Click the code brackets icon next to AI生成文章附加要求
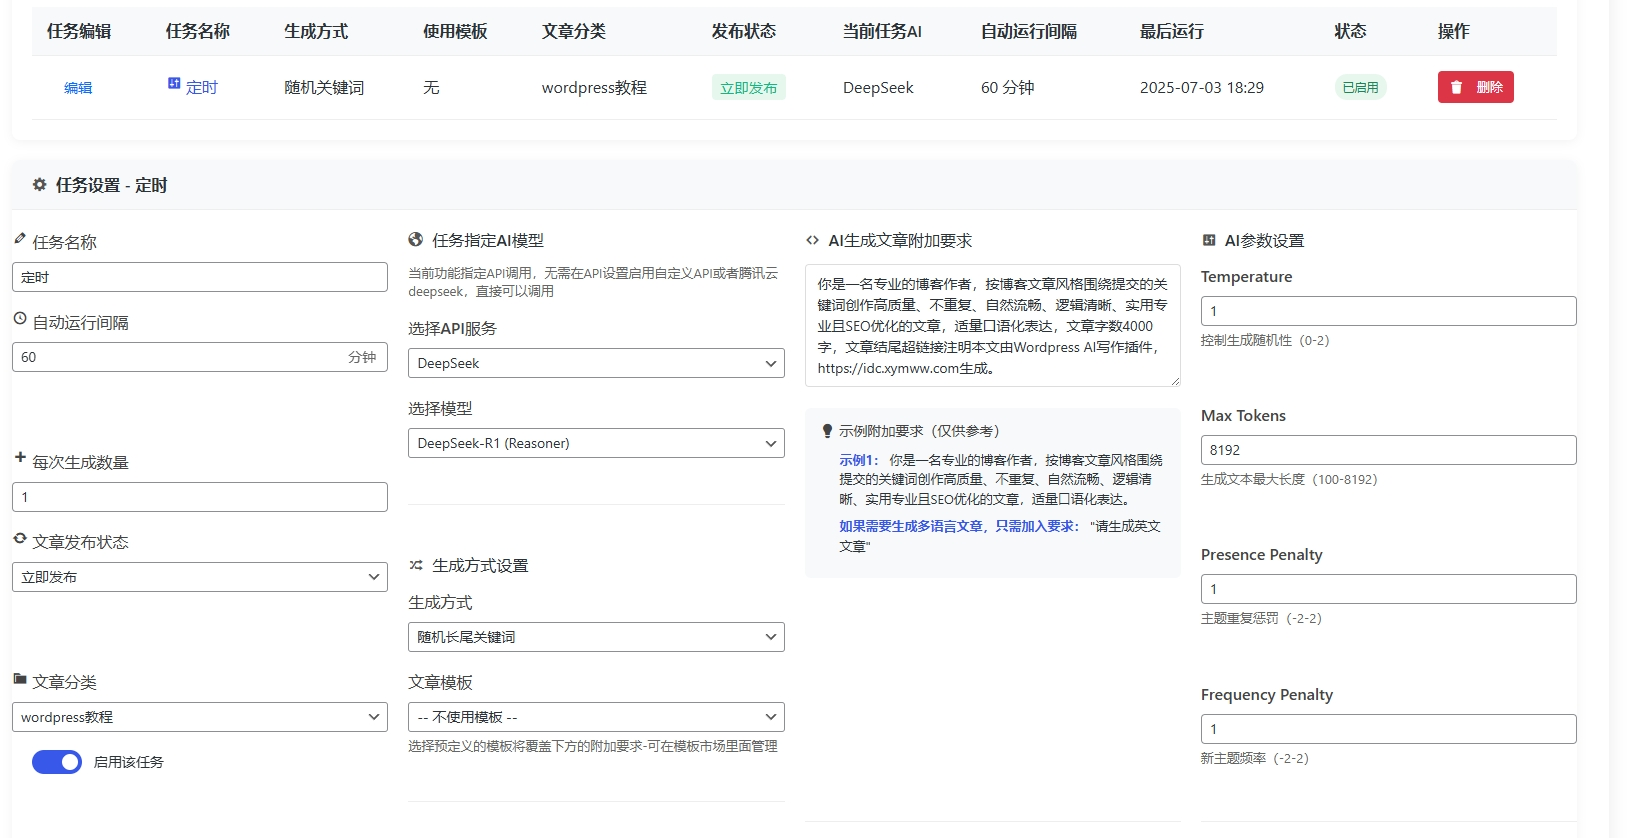This screenshot has height=838, width=1627. click(813, 240)
